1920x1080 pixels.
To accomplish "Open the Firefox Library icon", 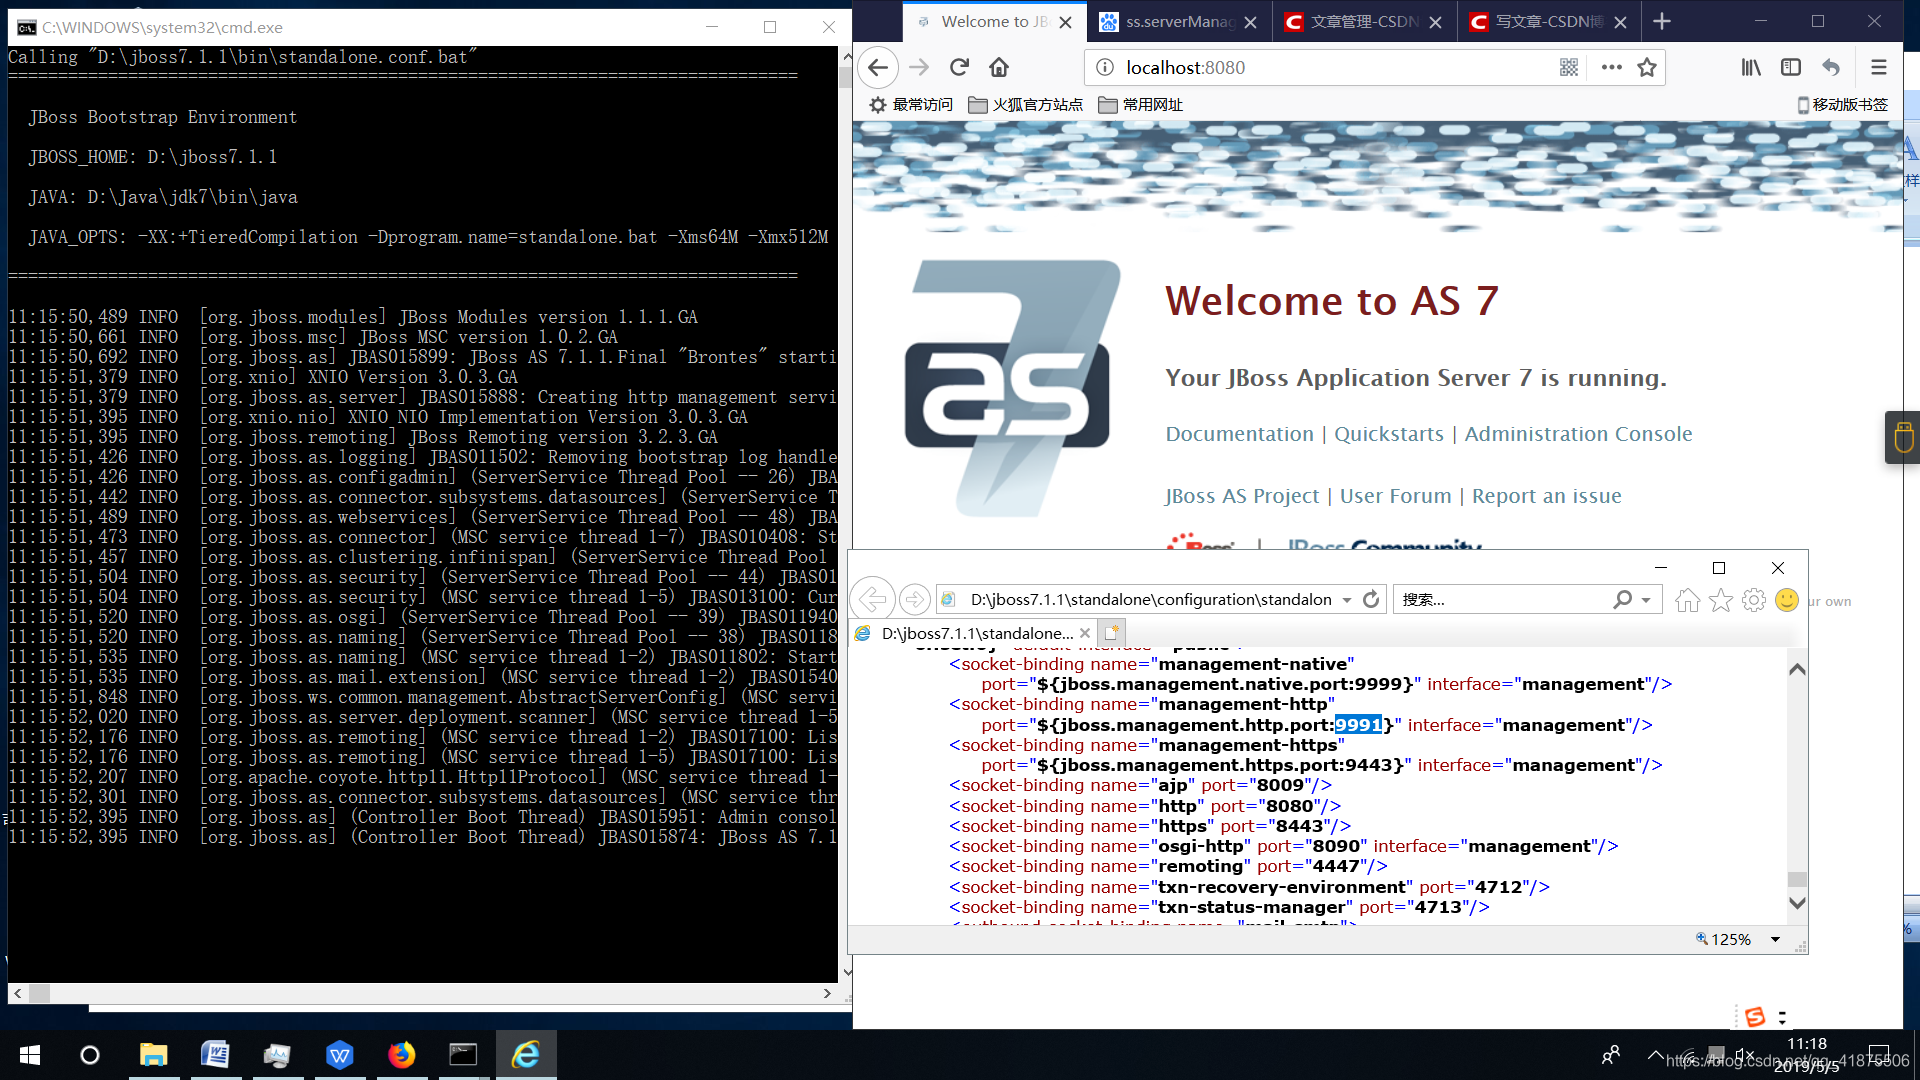I will coord(1751,67).
